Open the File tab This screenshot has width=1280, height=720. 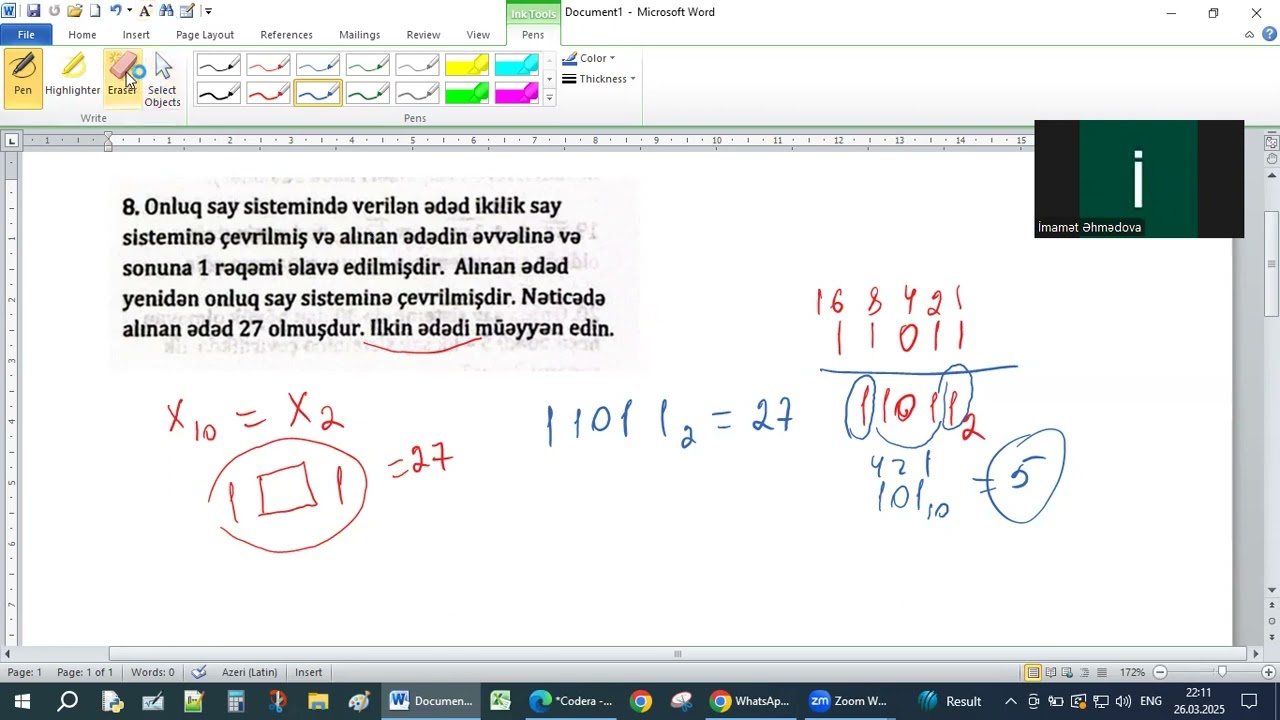26,34
